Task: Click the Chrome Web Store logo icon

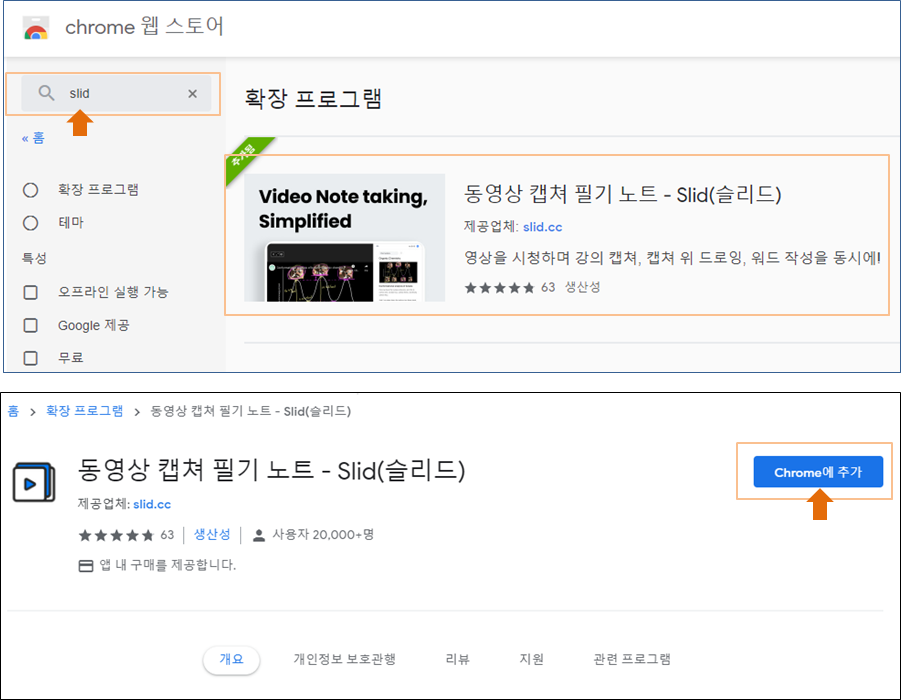Action: tap(36, 28)
